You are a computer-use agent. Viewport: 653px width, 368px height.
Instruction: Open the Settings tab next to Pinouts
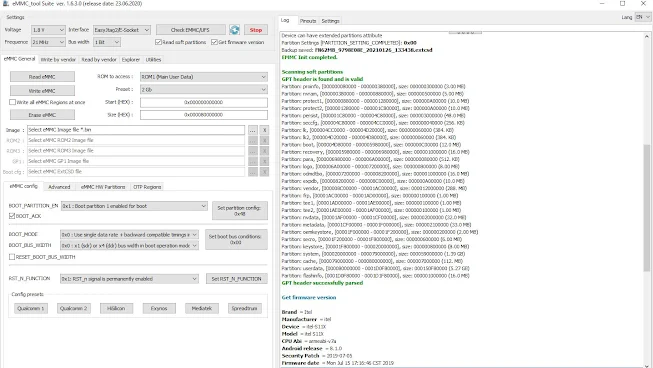pyautogui.click(x=330, y=21)
